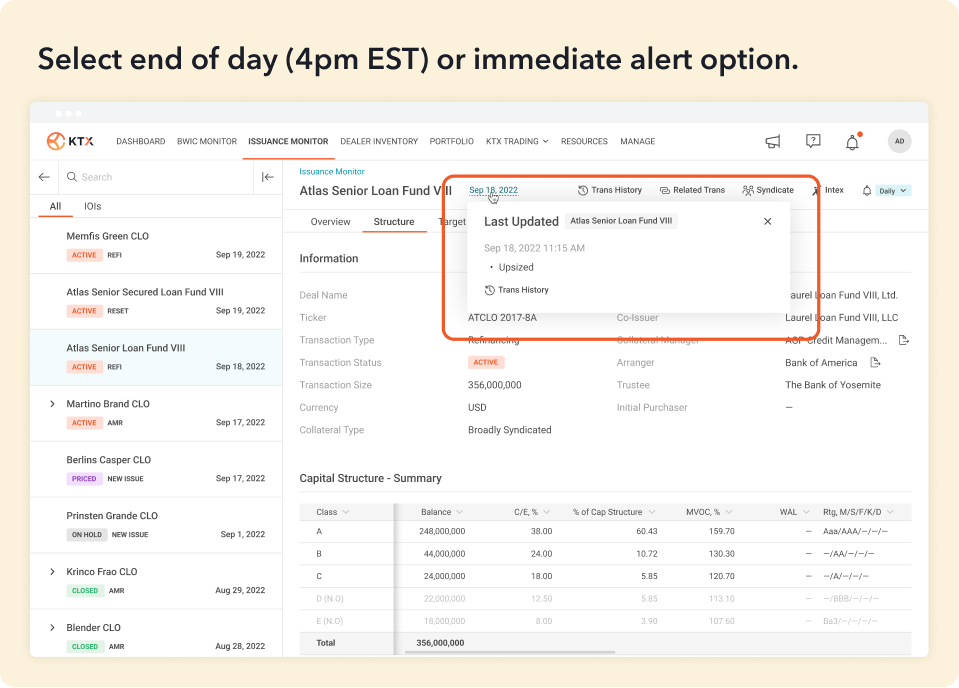Open Resources menu
This screenshot has height=688, width=959.
584,141
